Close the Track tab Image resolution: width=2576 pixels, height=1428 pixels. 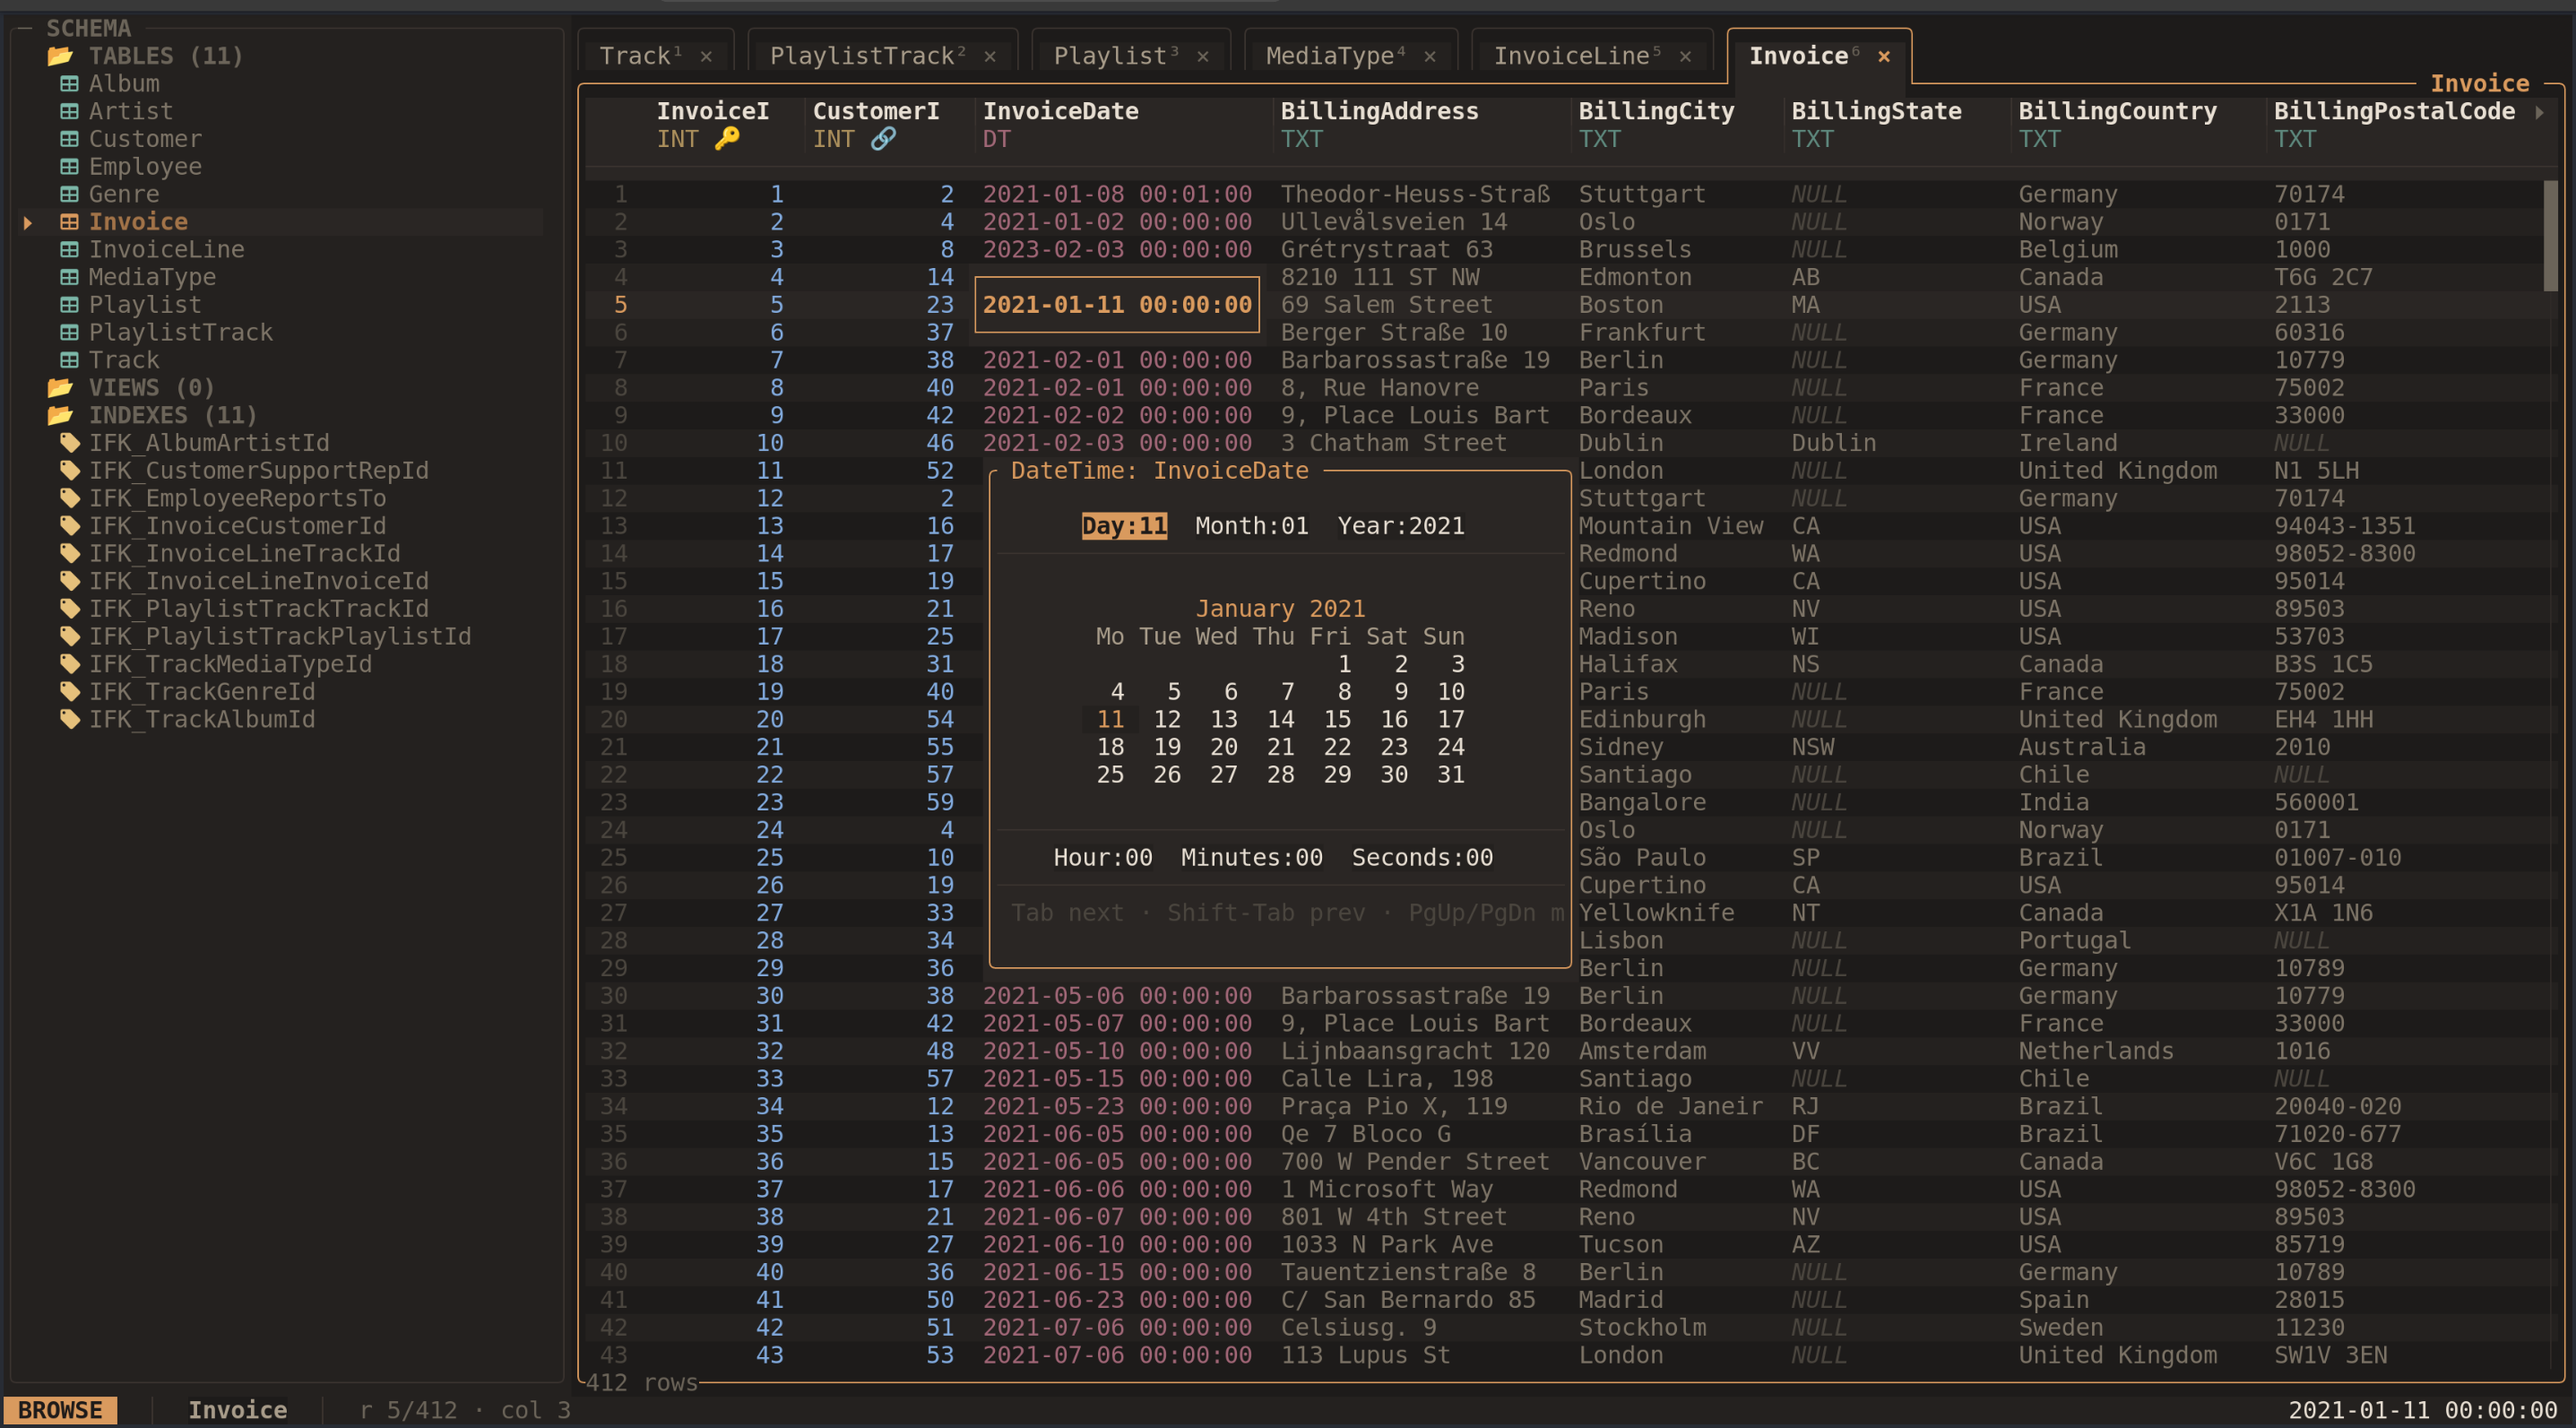[x=706, y=56]
